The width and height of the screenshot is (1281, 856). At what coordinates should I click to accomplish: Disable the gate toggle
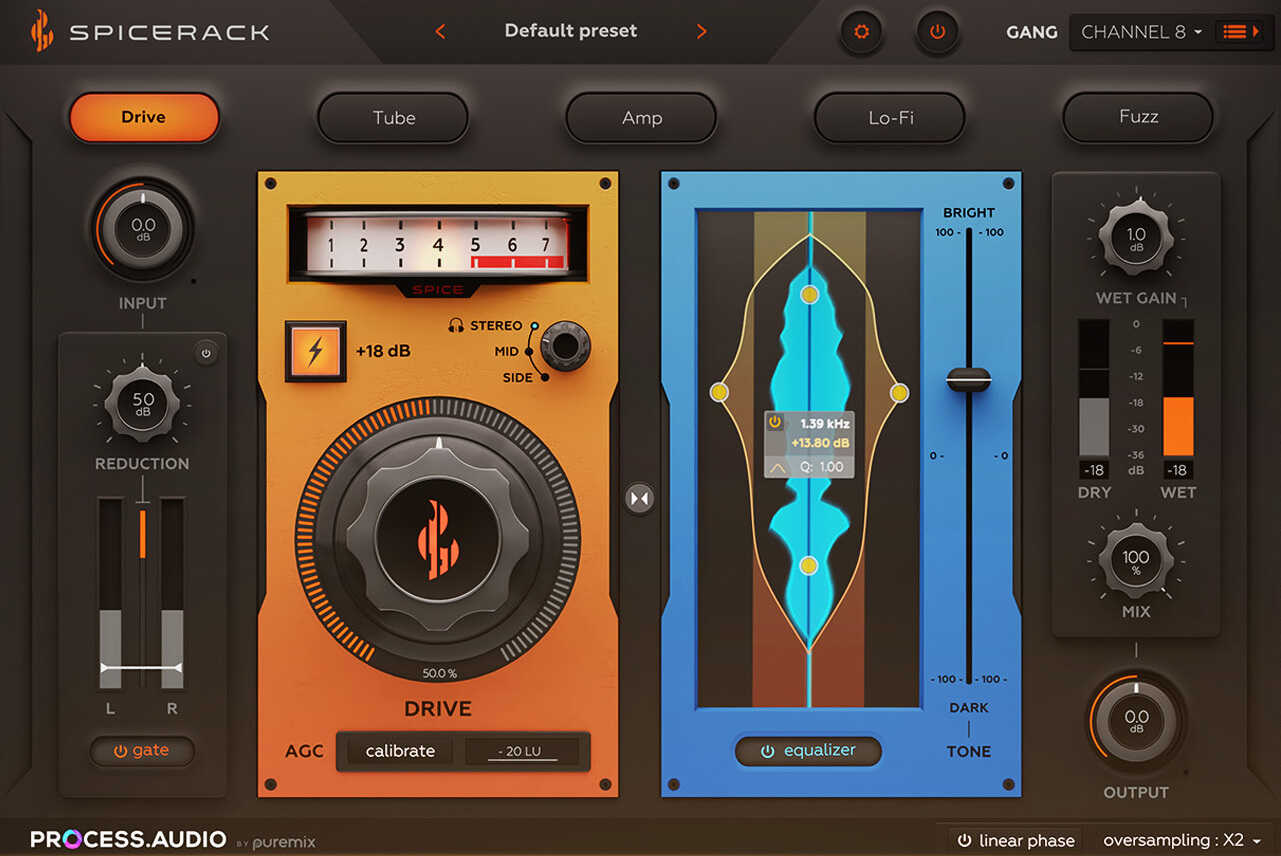142,751
